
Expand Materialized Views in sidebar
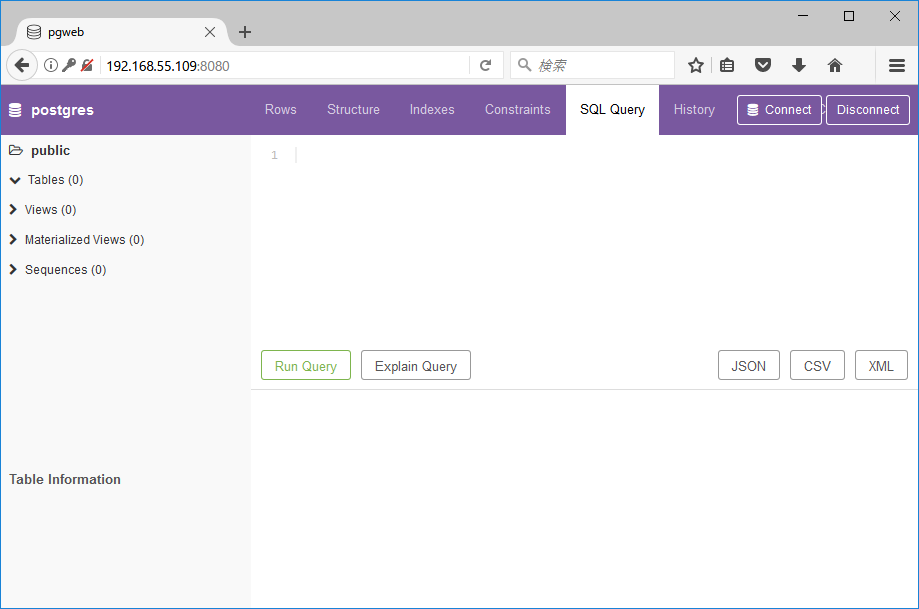click(13, 240)
